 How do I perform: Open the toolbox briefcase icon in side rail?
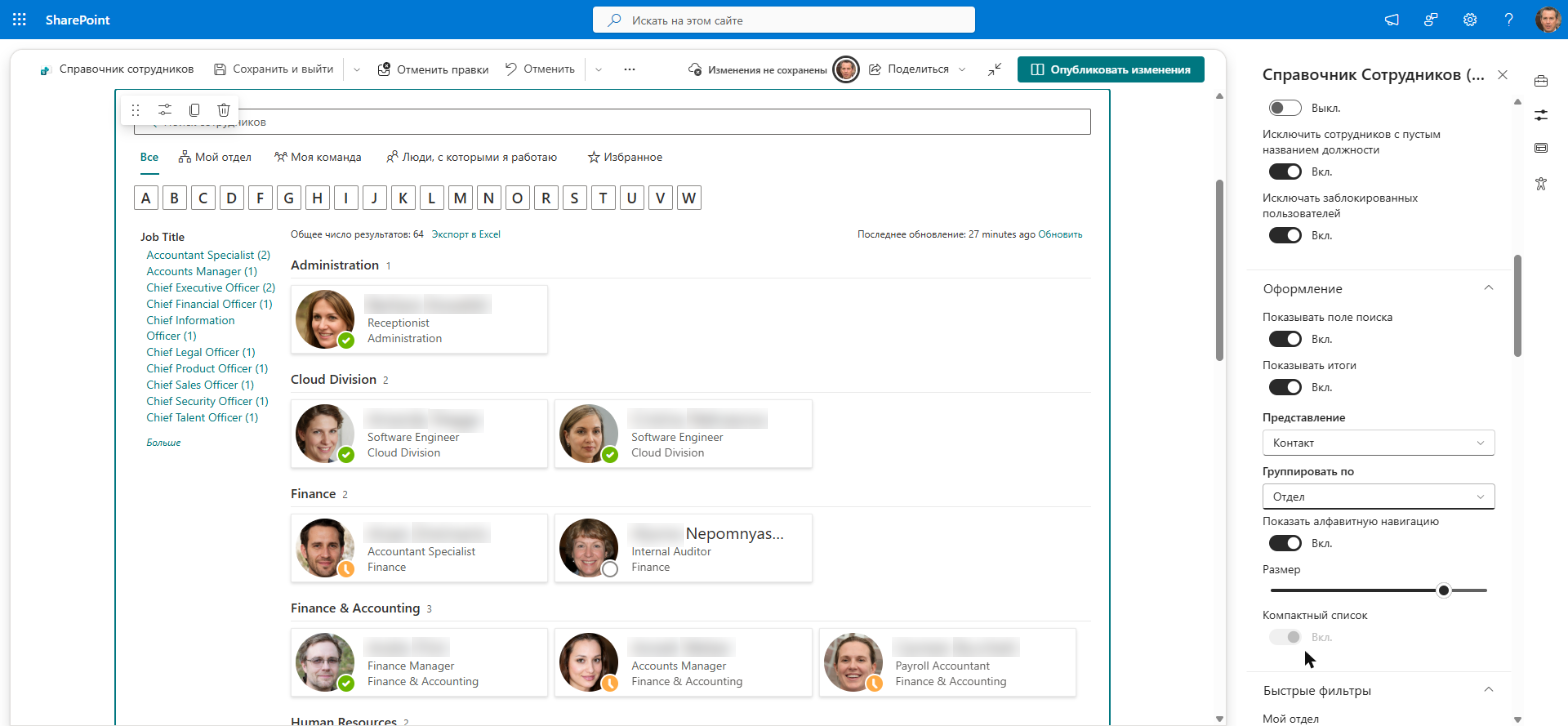tap(1541, 80)
